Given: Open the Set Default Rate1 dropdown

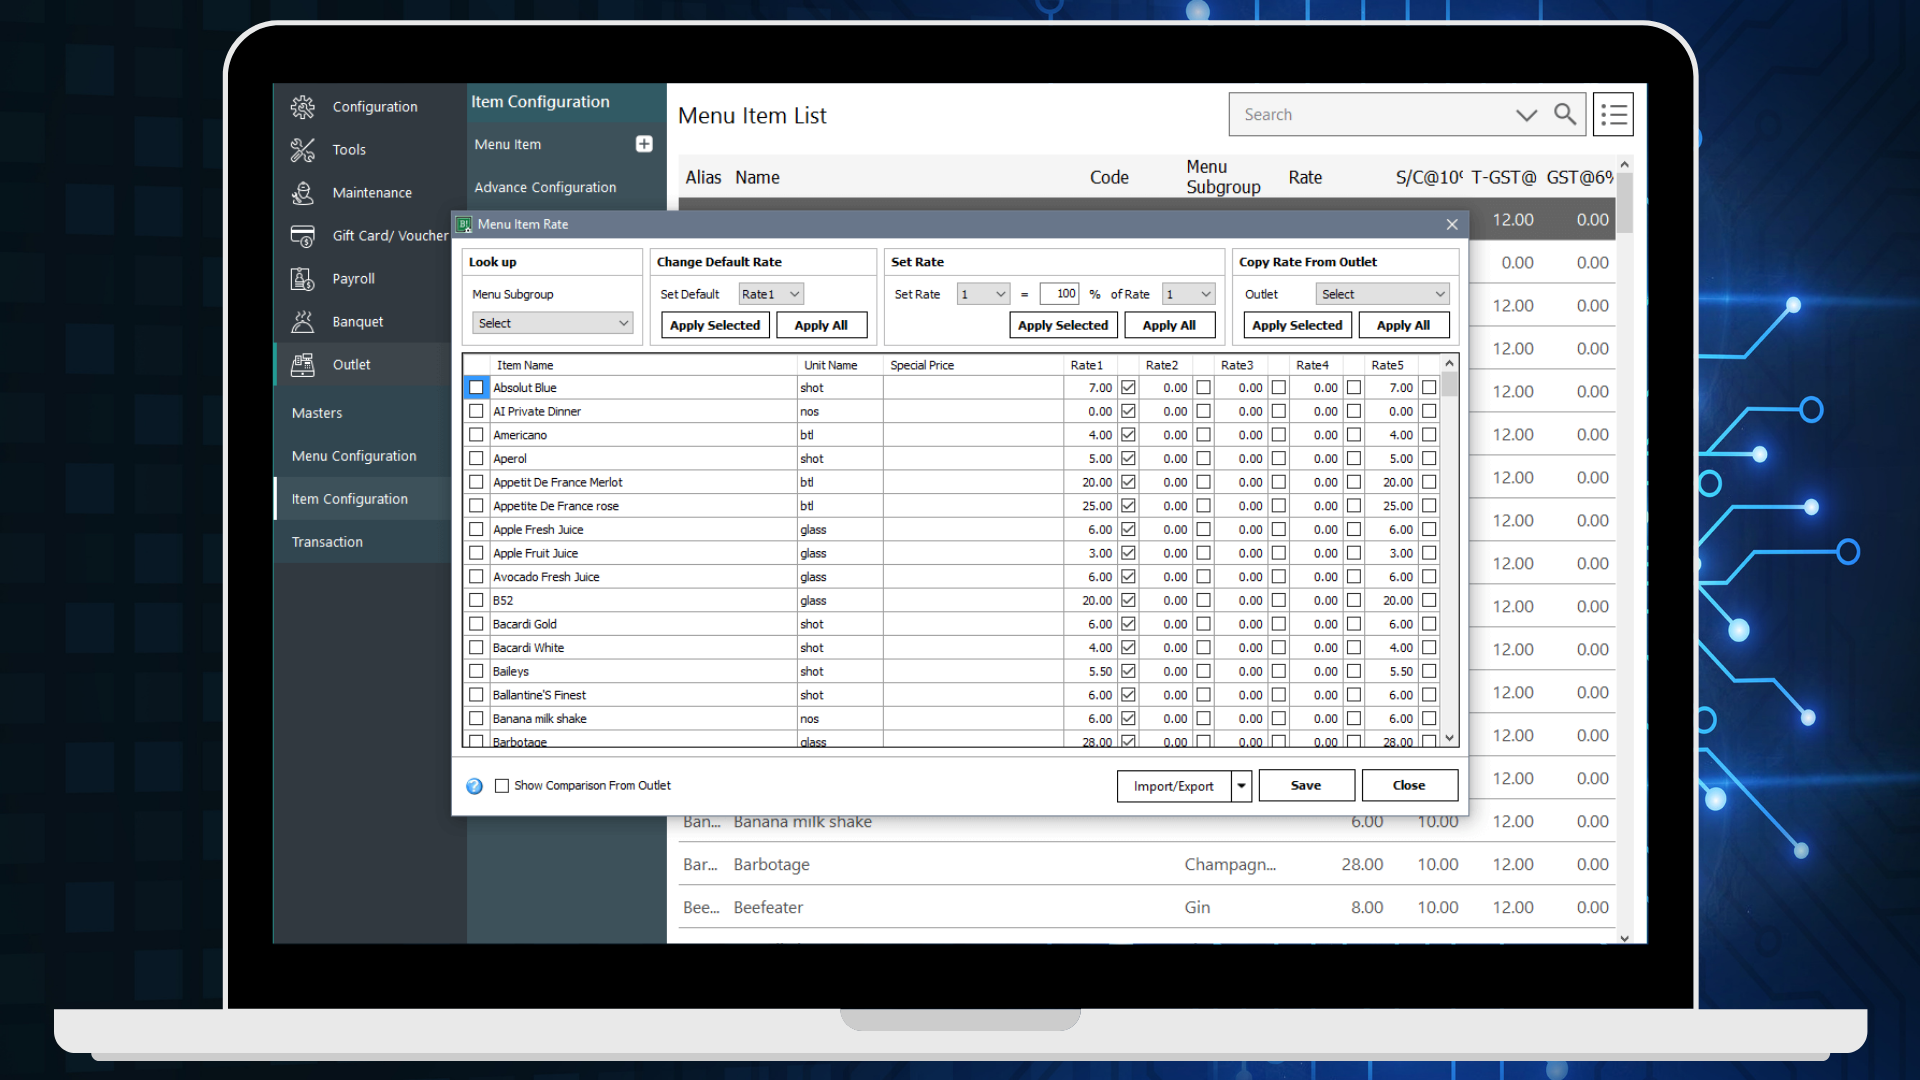Looking at the screenshot, I should pyautogui.click(x=771, y=294).
